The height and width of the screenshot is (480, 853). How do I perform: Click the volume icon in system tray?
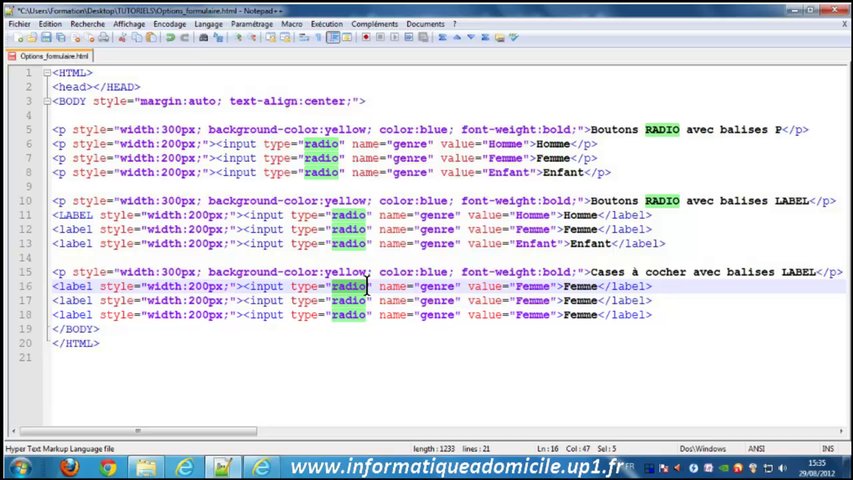pyautogui.click(x=782, y=468)
